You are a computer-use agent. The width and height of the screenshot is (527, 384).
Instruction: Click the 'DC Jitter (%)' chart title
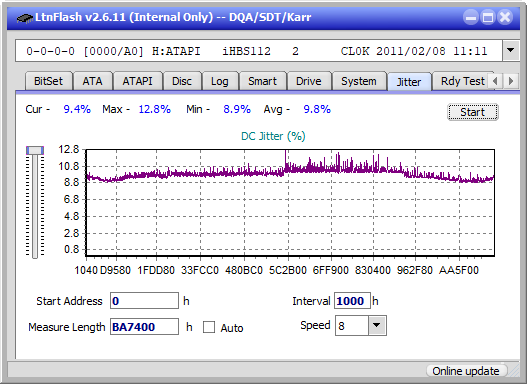pos(273,136)
